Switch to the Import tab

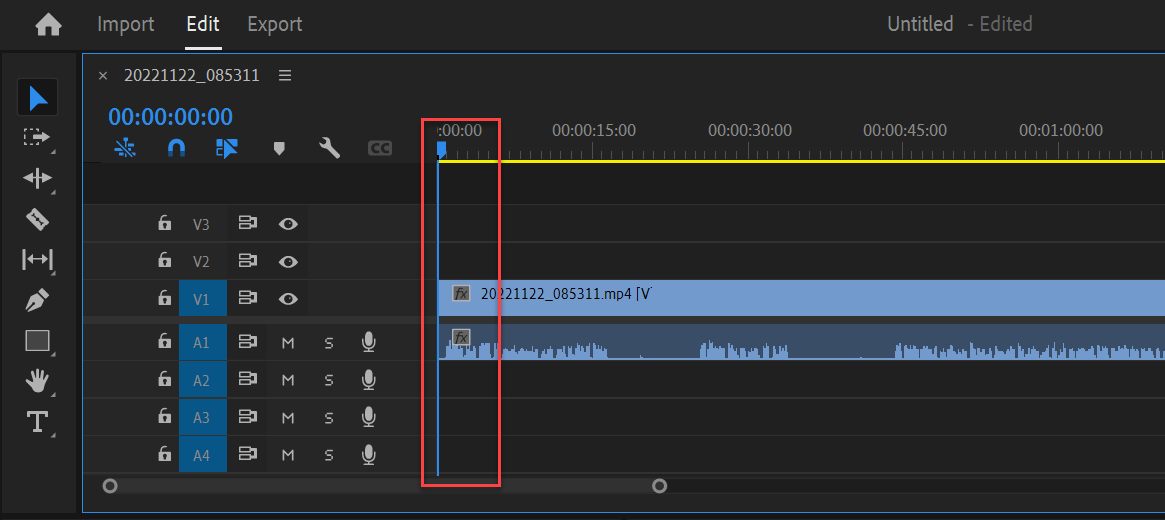click(126, 24)
